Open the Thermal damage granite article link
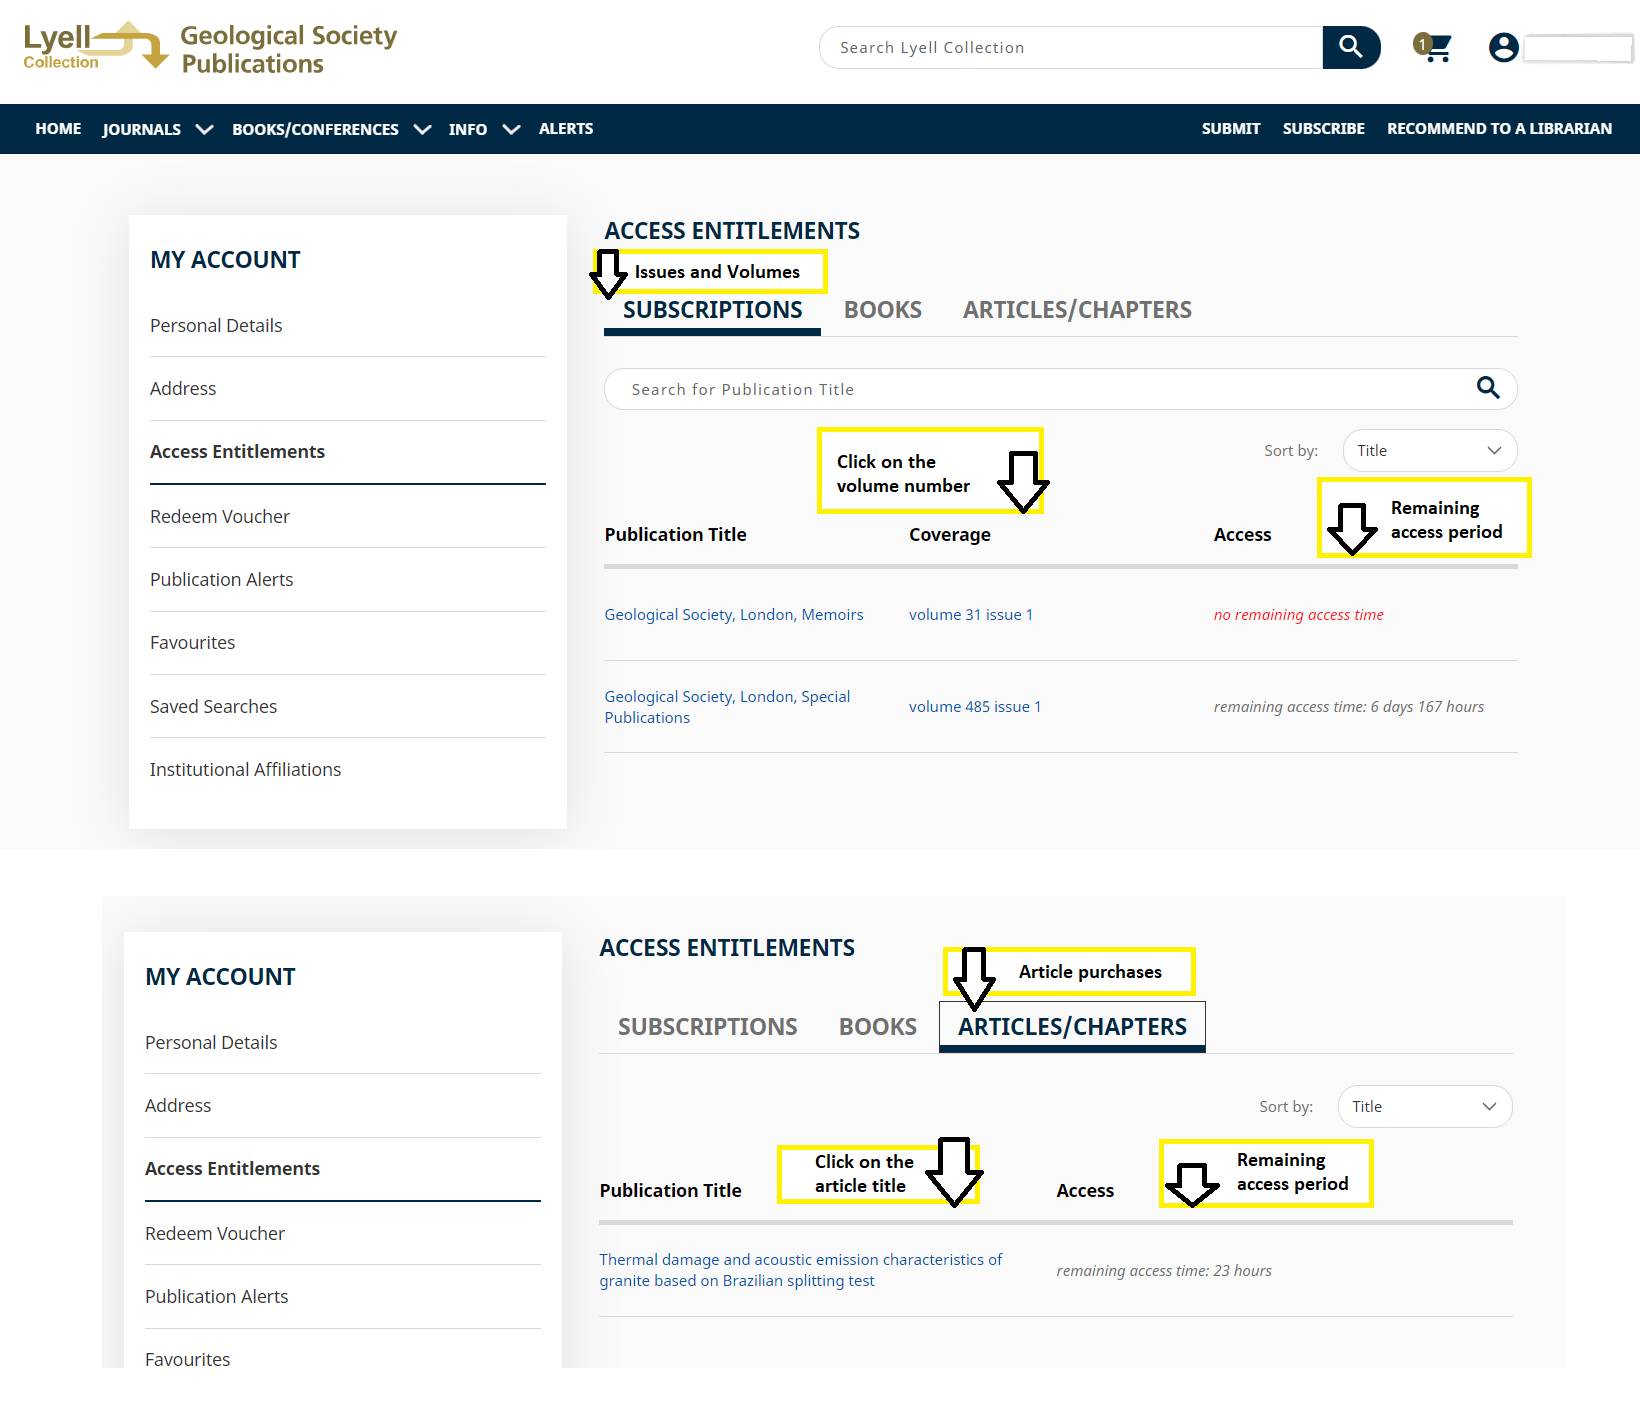The width and height of the screenshot is (1640, 1418). pyautogui.click(x=800, y=1270)
